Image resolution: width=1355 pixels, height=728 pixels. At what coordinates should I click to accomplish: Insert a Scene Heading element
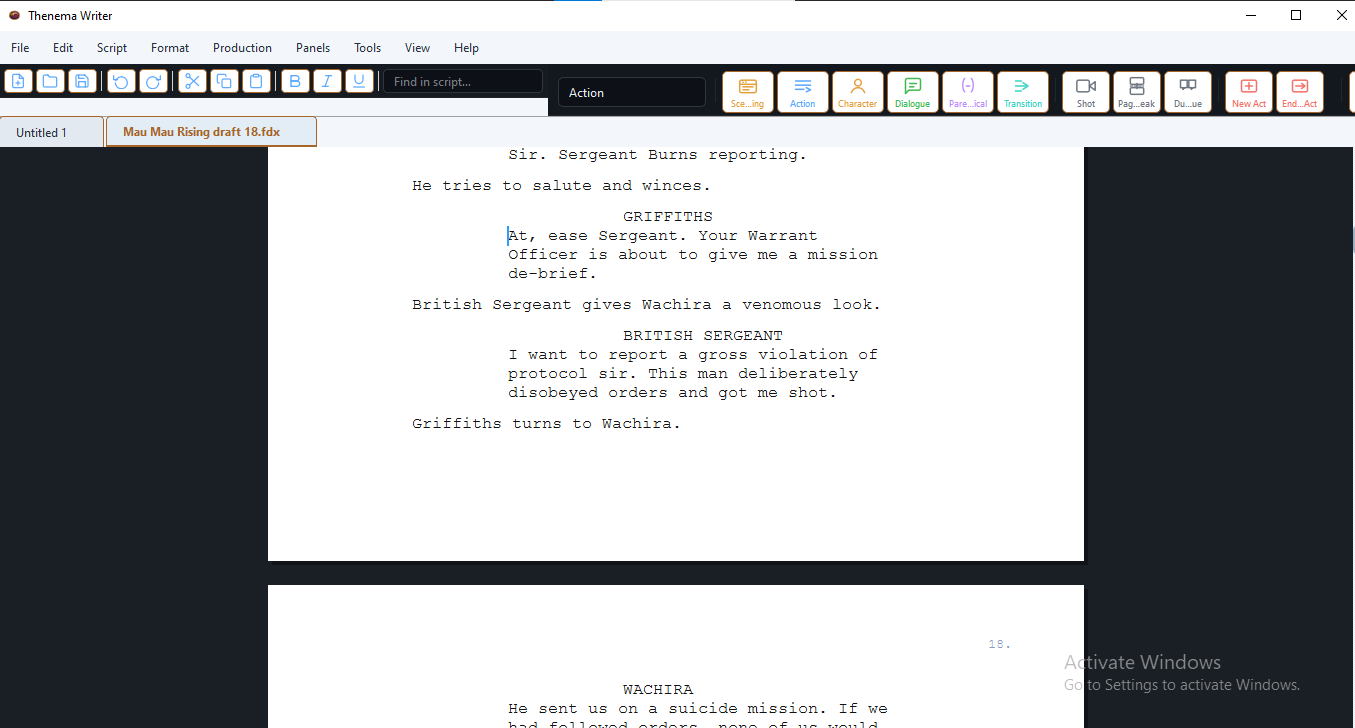click(748, 92)
